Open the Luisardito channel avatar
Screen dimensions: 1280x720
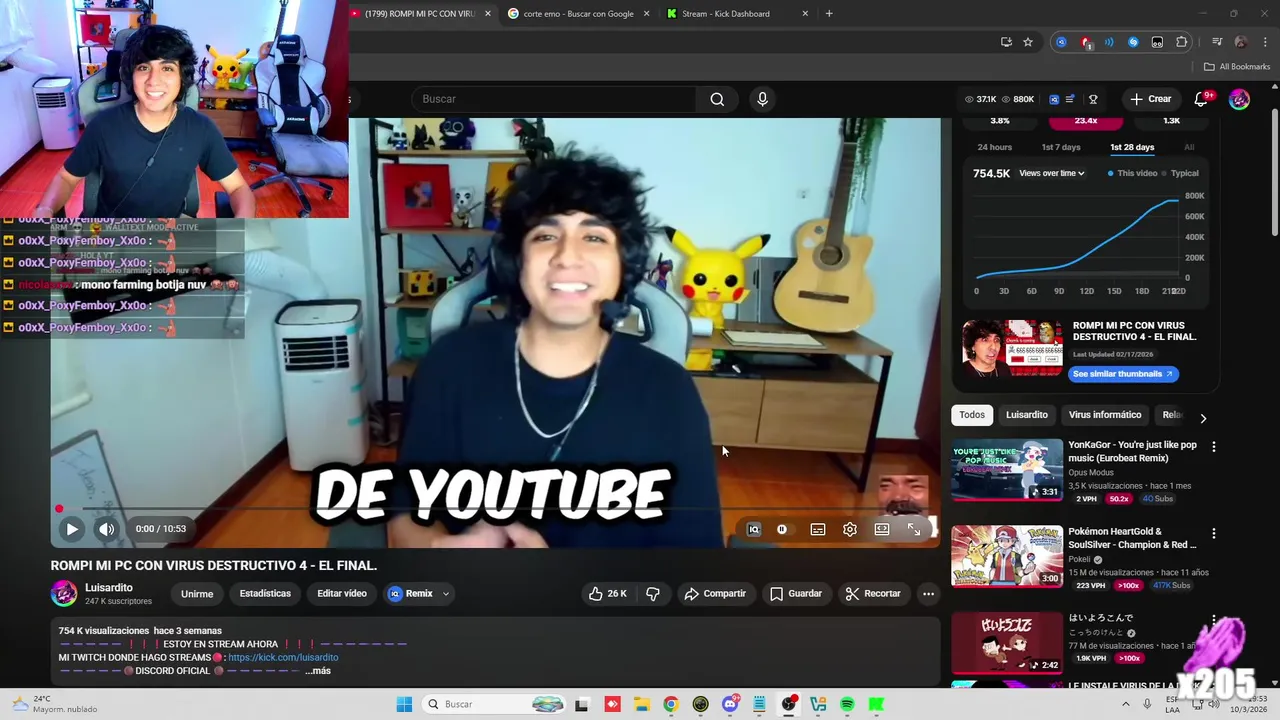(64, 594)
